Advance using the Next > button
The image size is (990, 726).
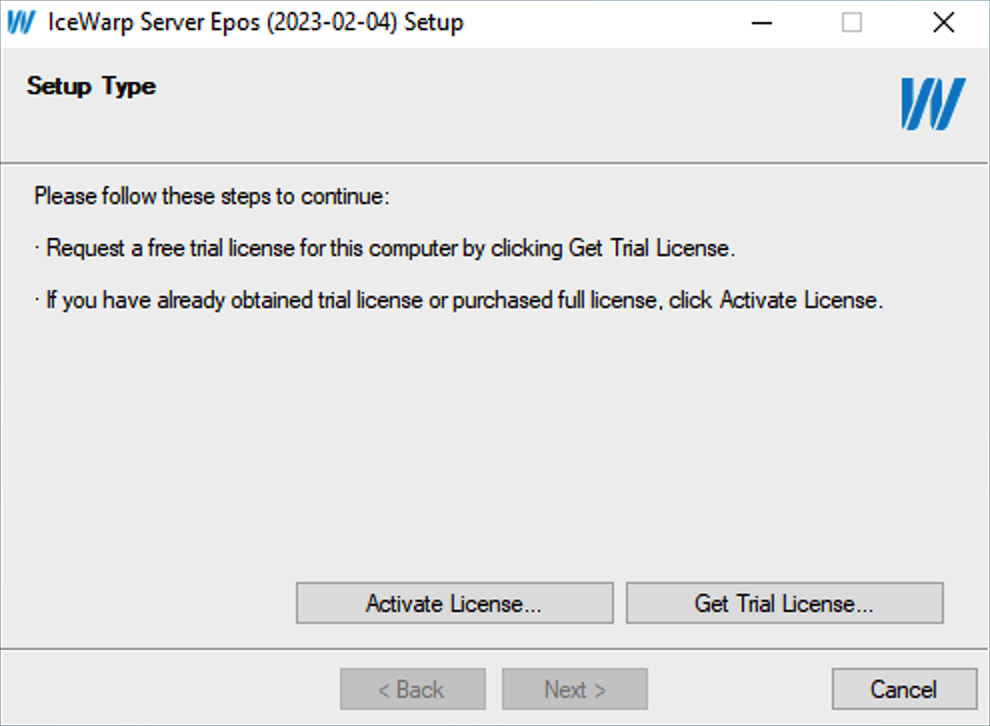tap(575, 689)
